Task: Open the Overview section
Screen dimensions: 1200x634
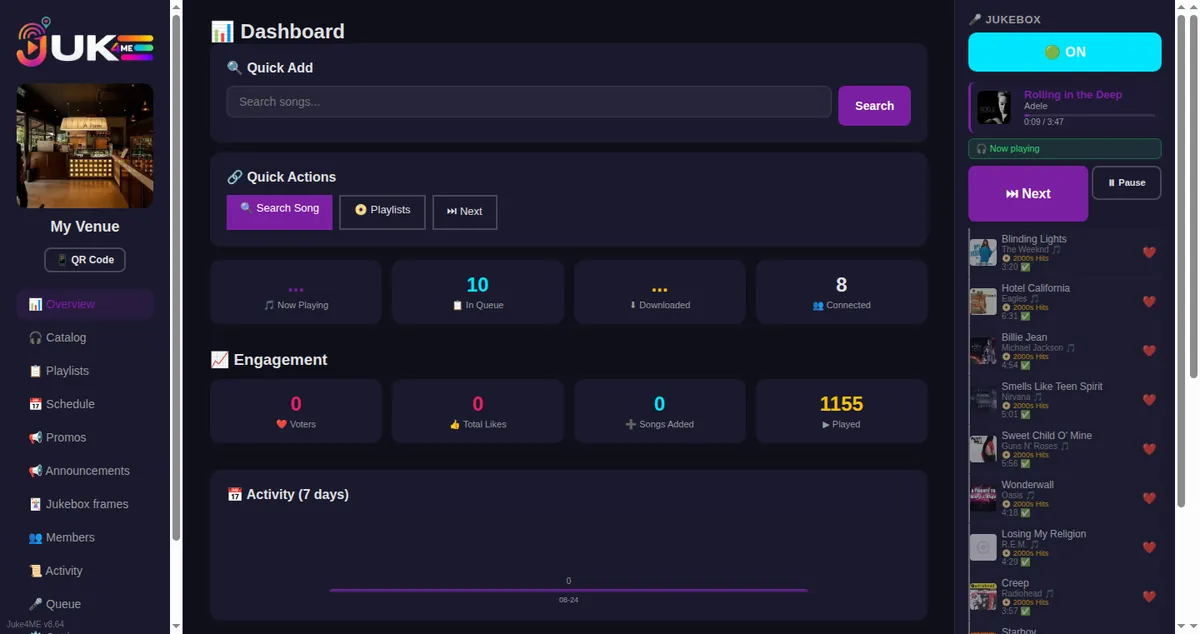Action: 85,304
